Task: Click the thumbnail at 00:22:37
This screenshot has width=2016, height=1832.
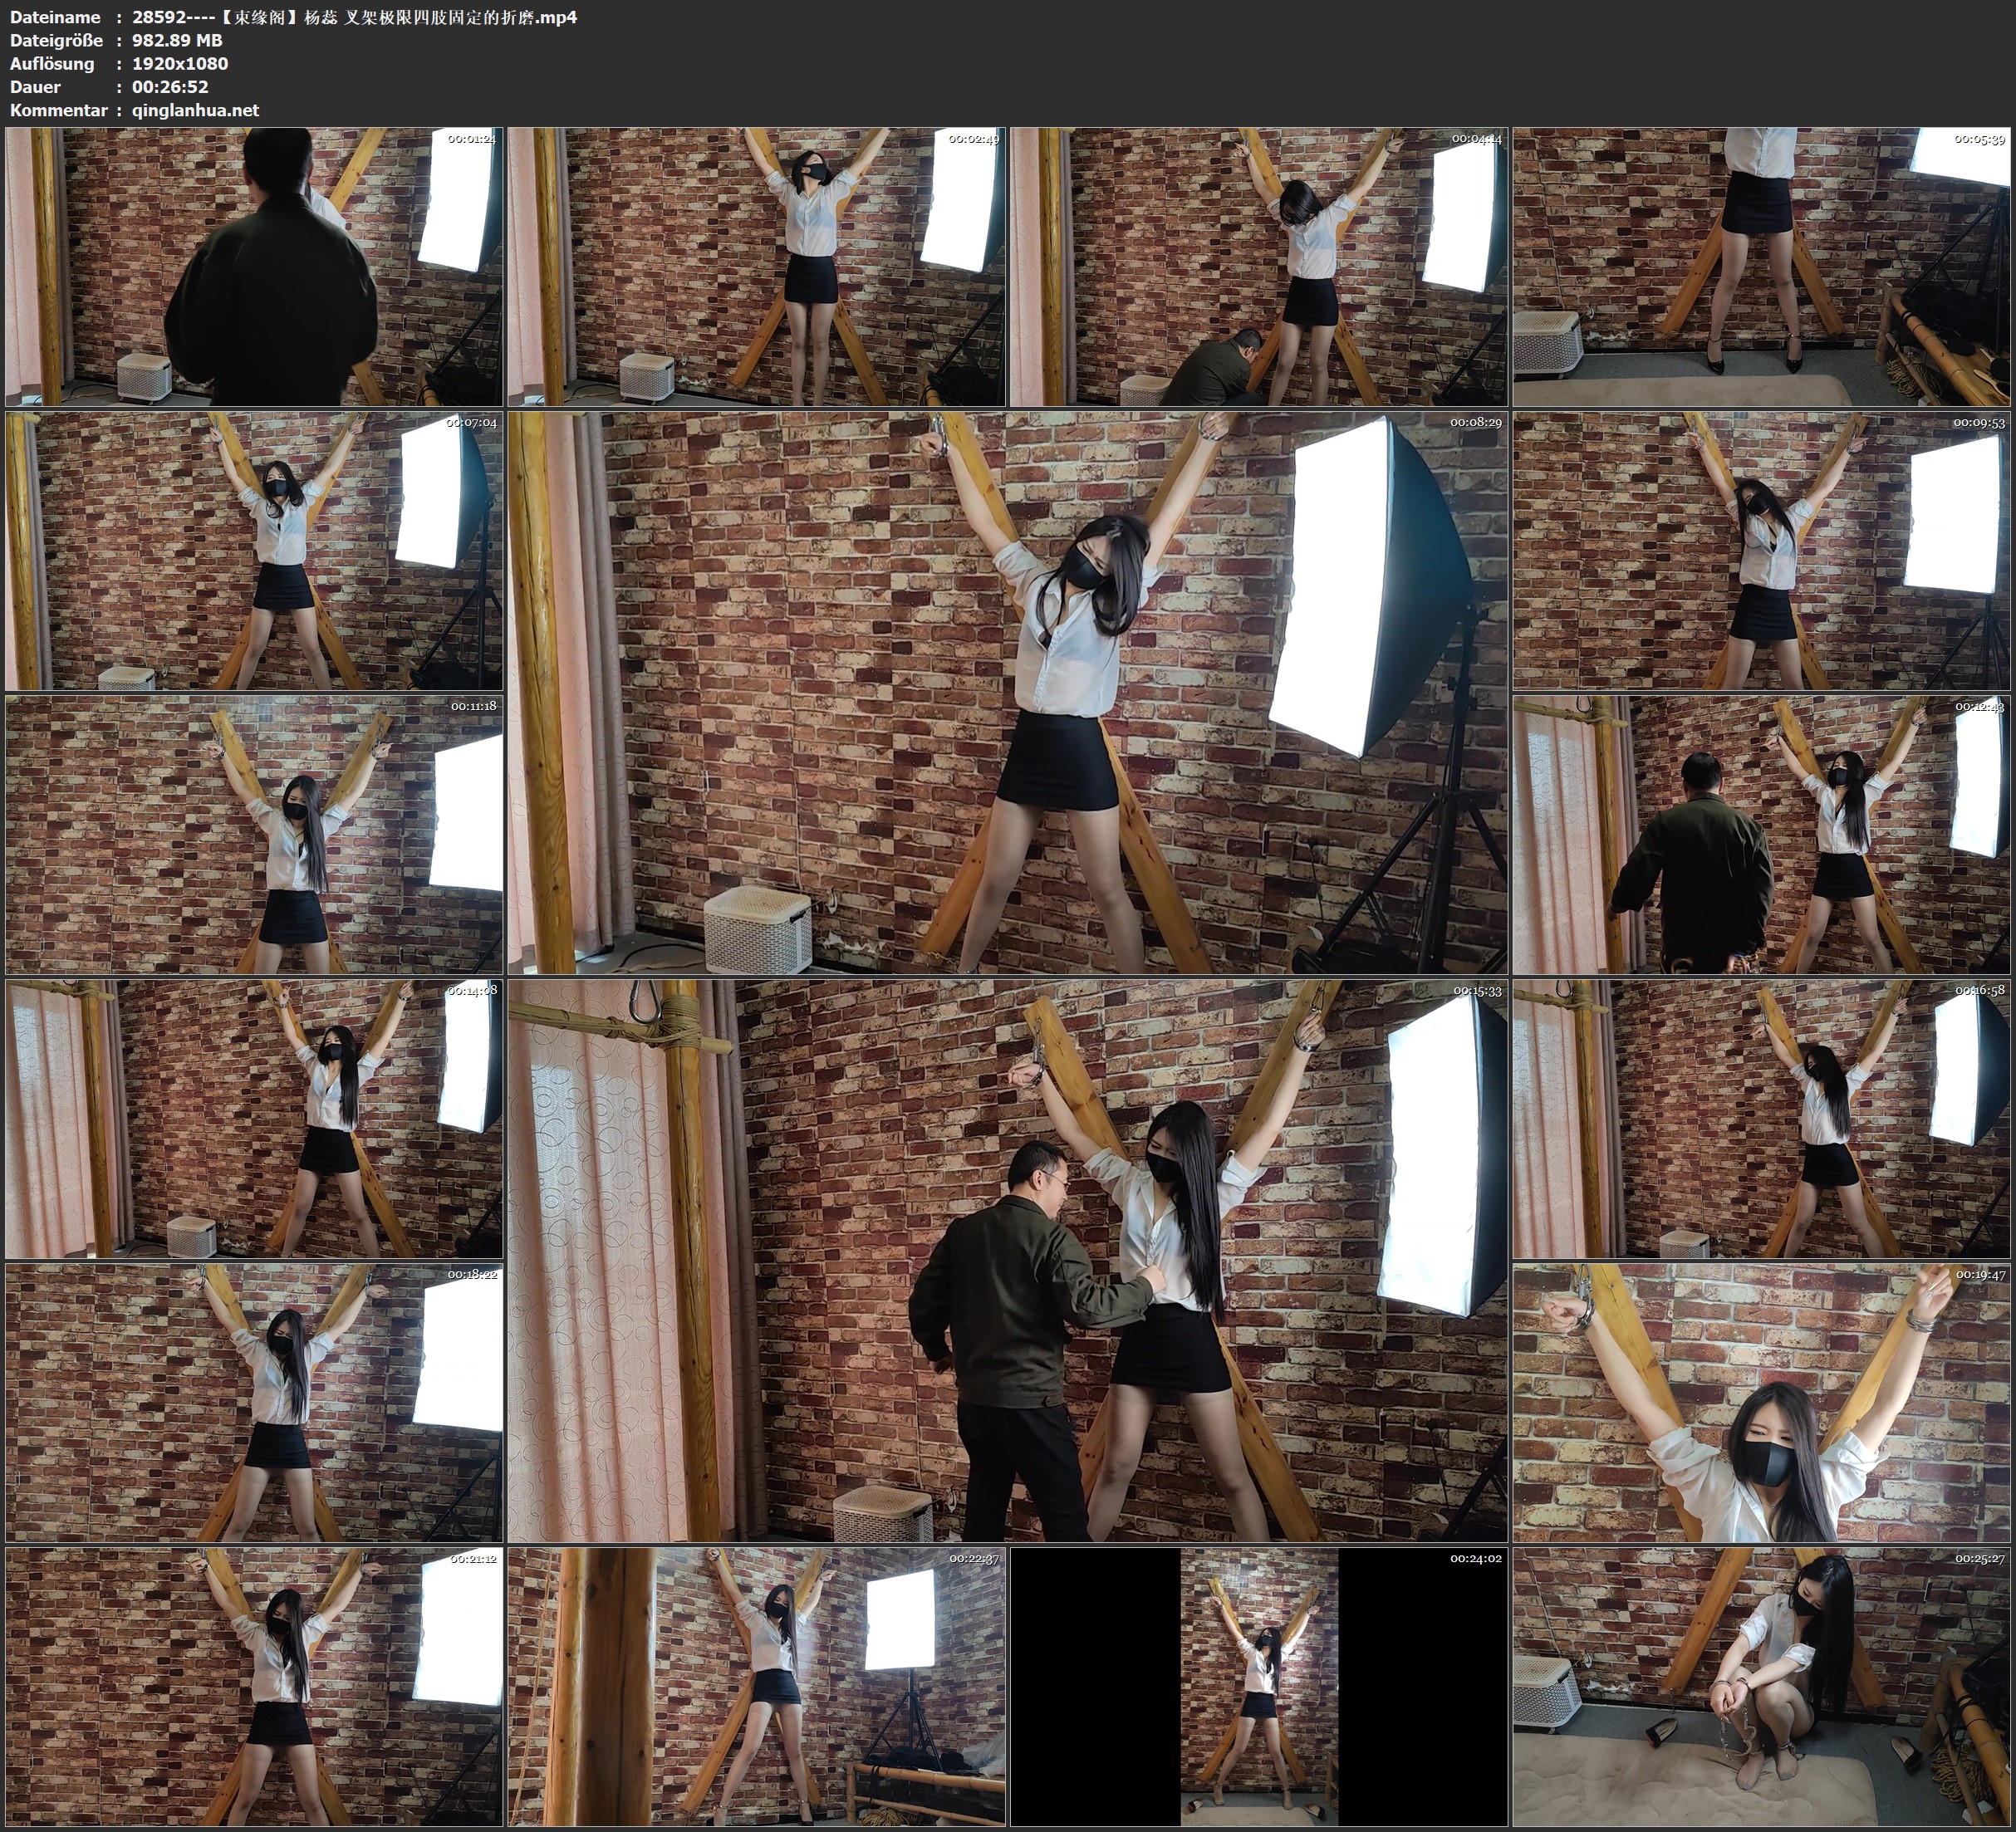Action: pyautogui.click(x=756, y=1687)
